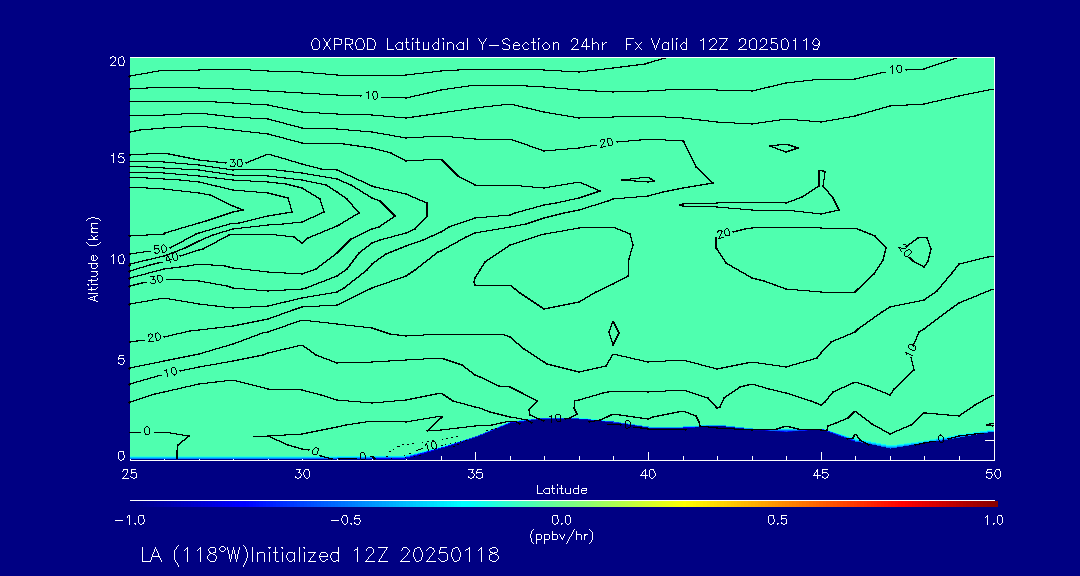Click the color bar label -1.0
Viewport: 1080px width, 576px height.
click(x=129, y=521)
